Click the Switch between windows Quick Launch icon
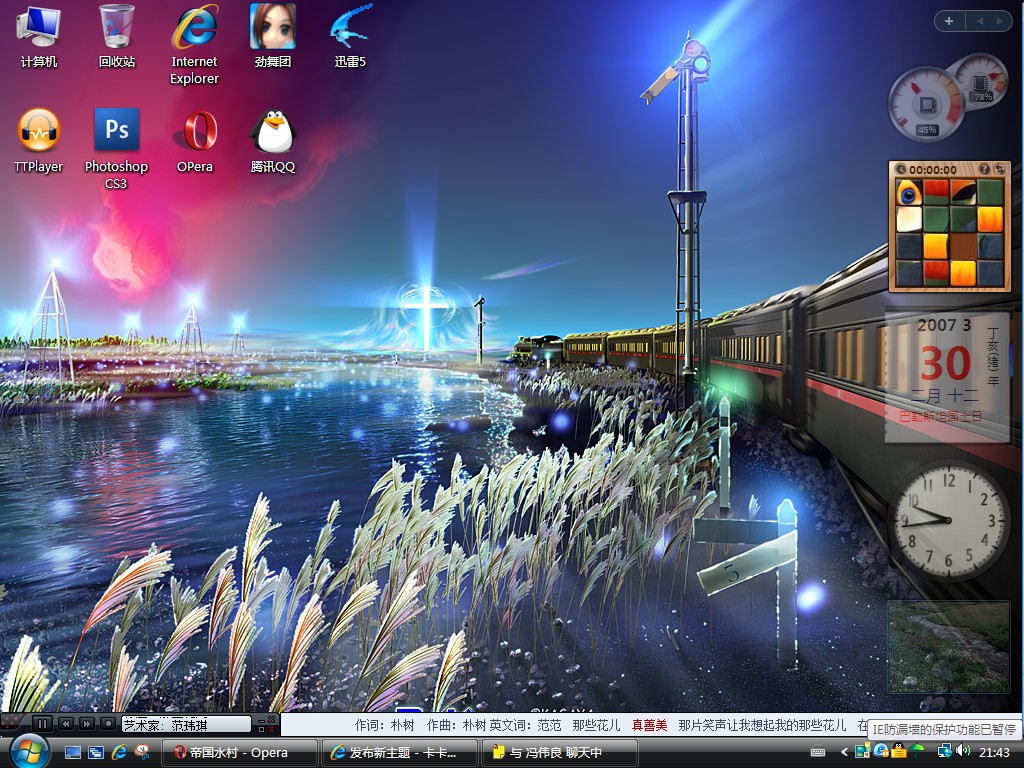 tap(95, 752)
